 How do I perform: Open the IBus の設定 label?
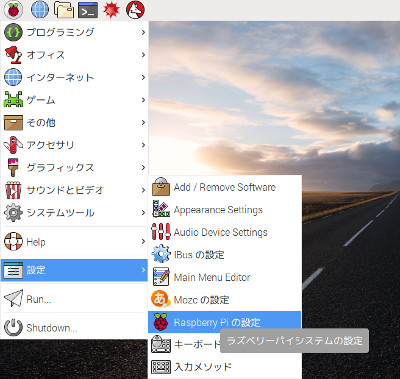[199, 255]
